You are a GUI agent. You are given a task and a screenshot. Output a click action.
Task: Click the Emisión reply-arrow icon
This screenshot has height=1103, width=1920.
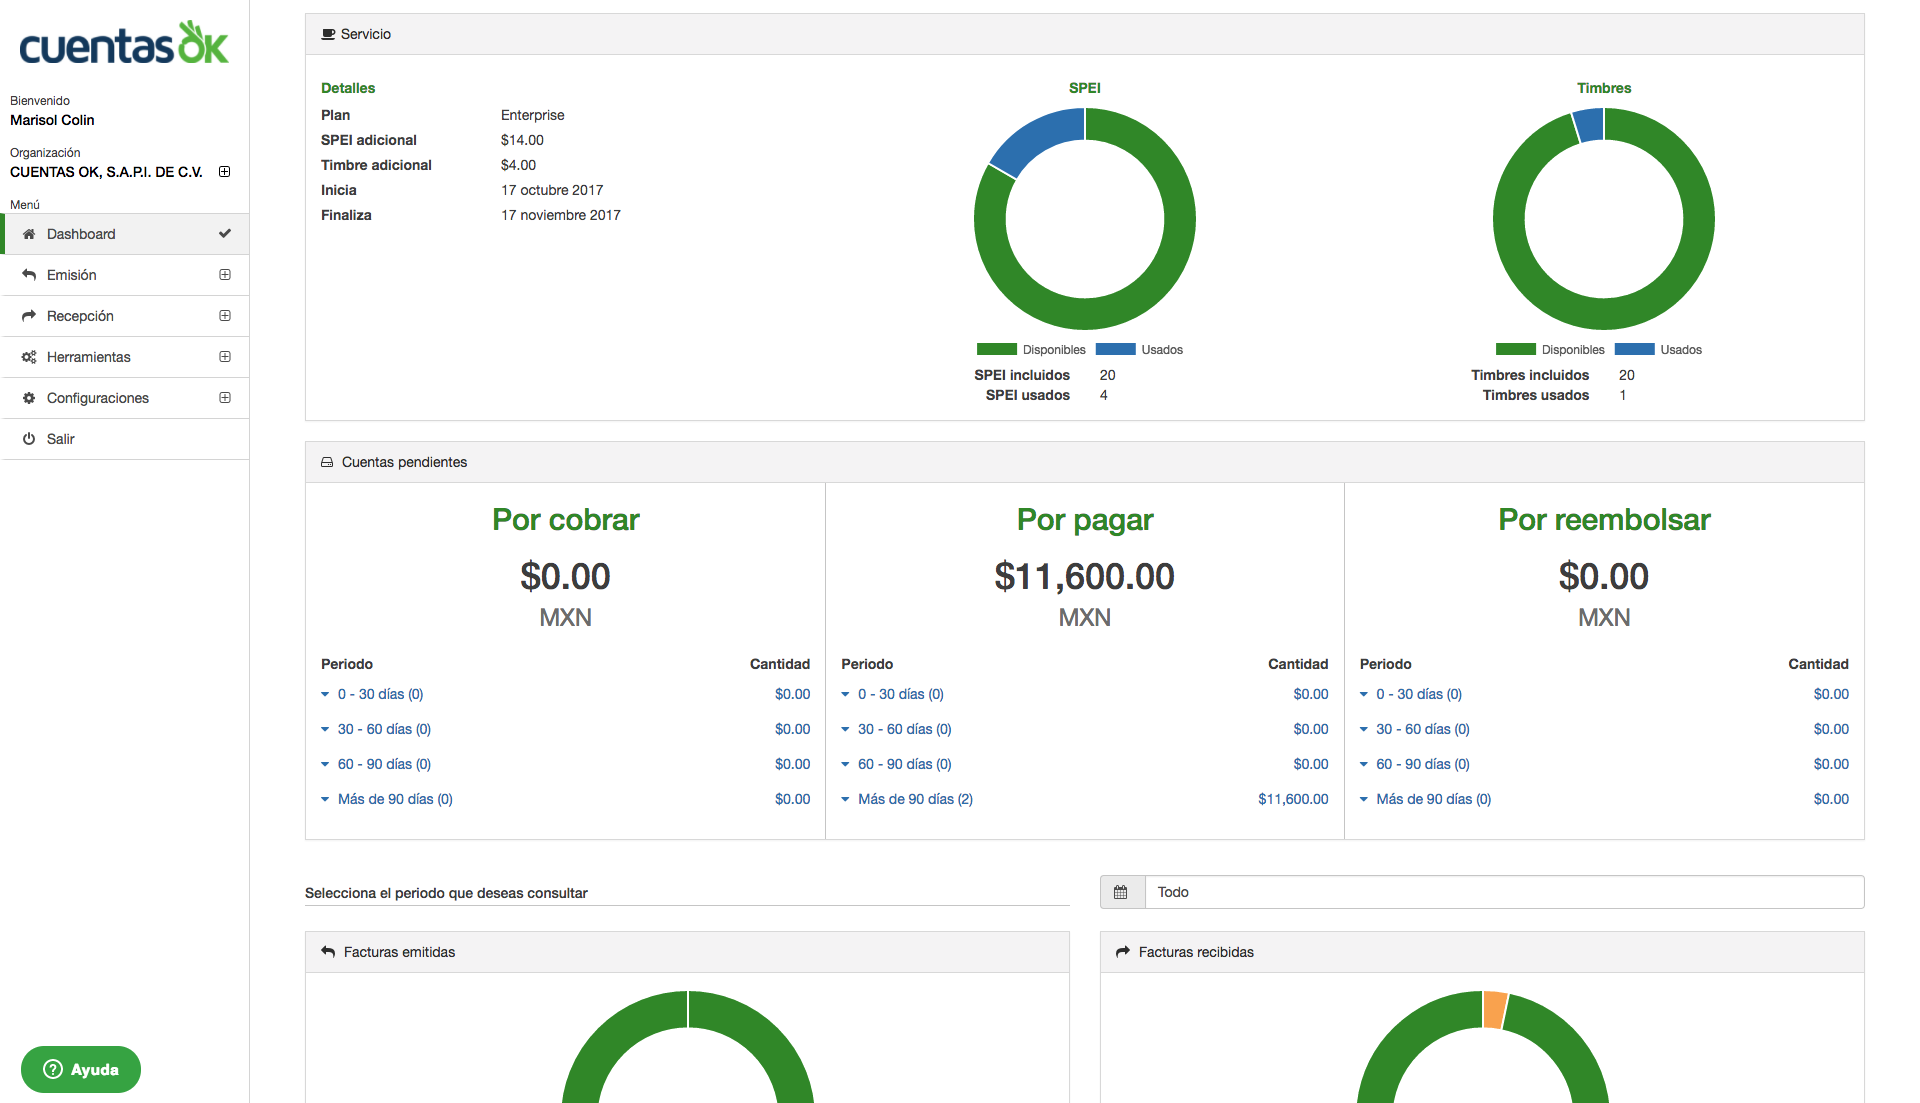[29, 275]
